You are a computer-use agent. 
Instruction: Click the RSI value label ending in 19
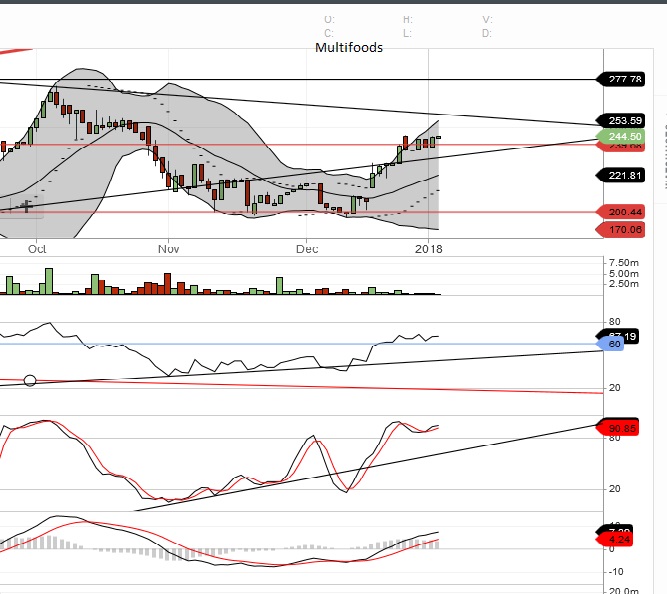pos(629,337)
